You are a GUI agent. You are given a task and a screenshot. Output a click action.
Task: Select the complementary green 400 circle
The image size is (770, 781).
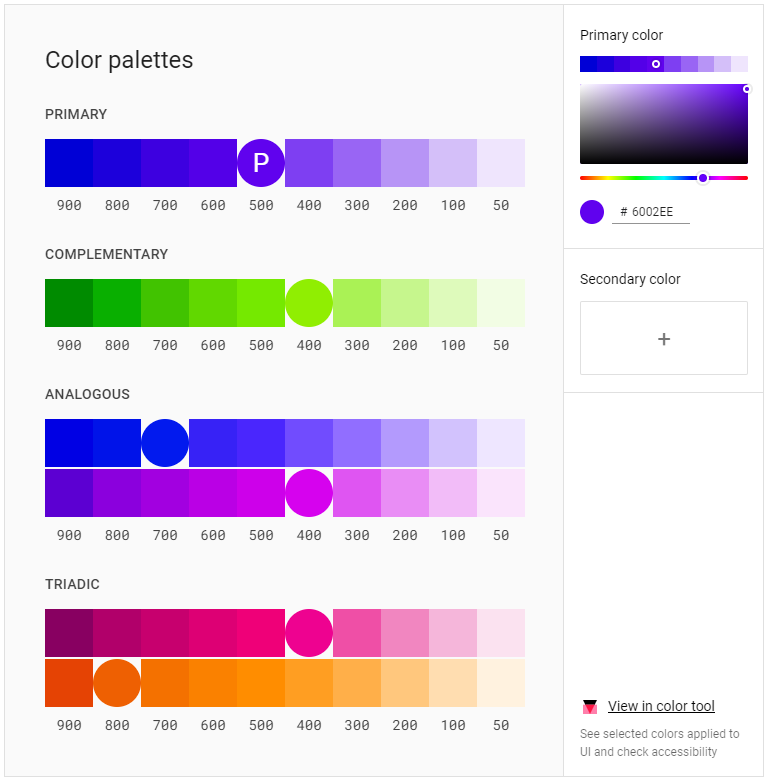point(309,303)
